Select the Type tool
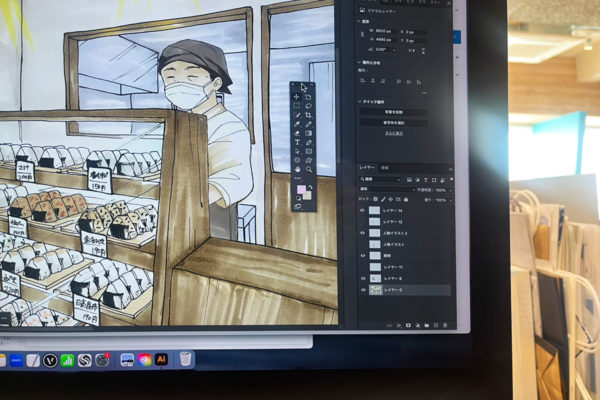This screenshot has height=400, width=600. [x=297, y=142]
